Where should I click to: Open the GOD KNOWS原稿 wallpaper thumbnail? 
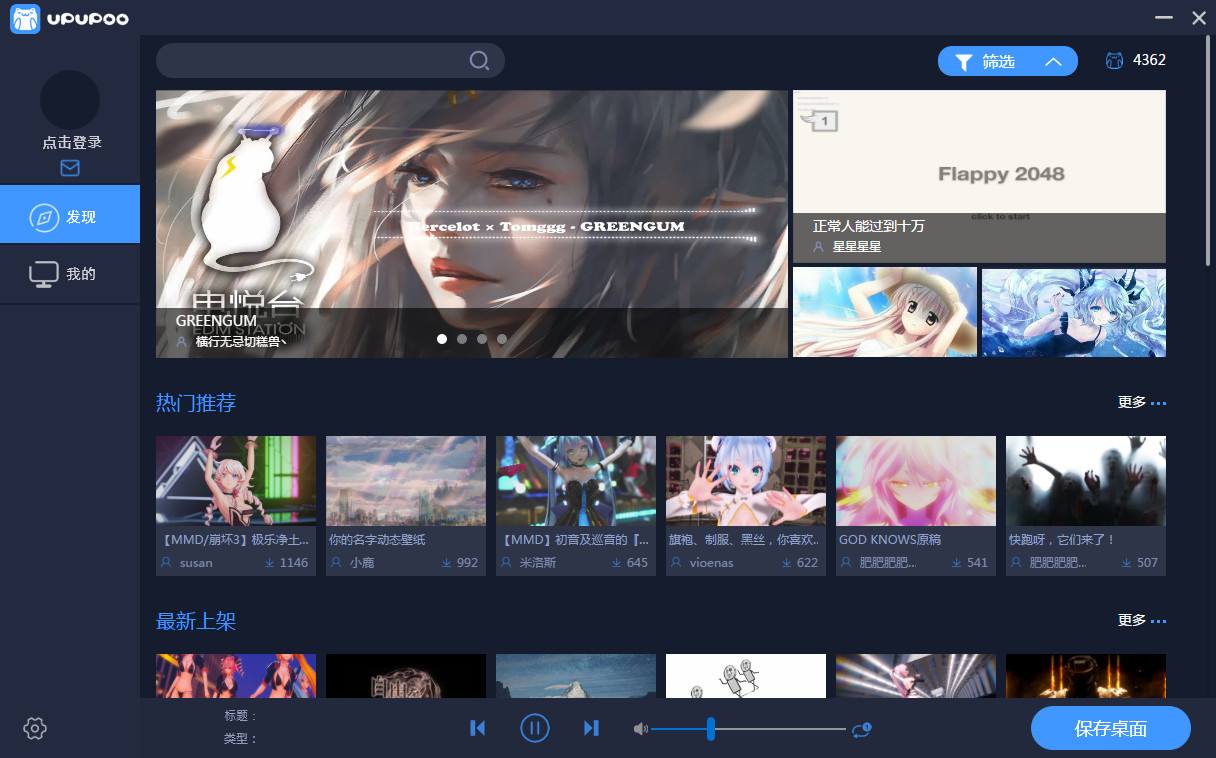915,481
